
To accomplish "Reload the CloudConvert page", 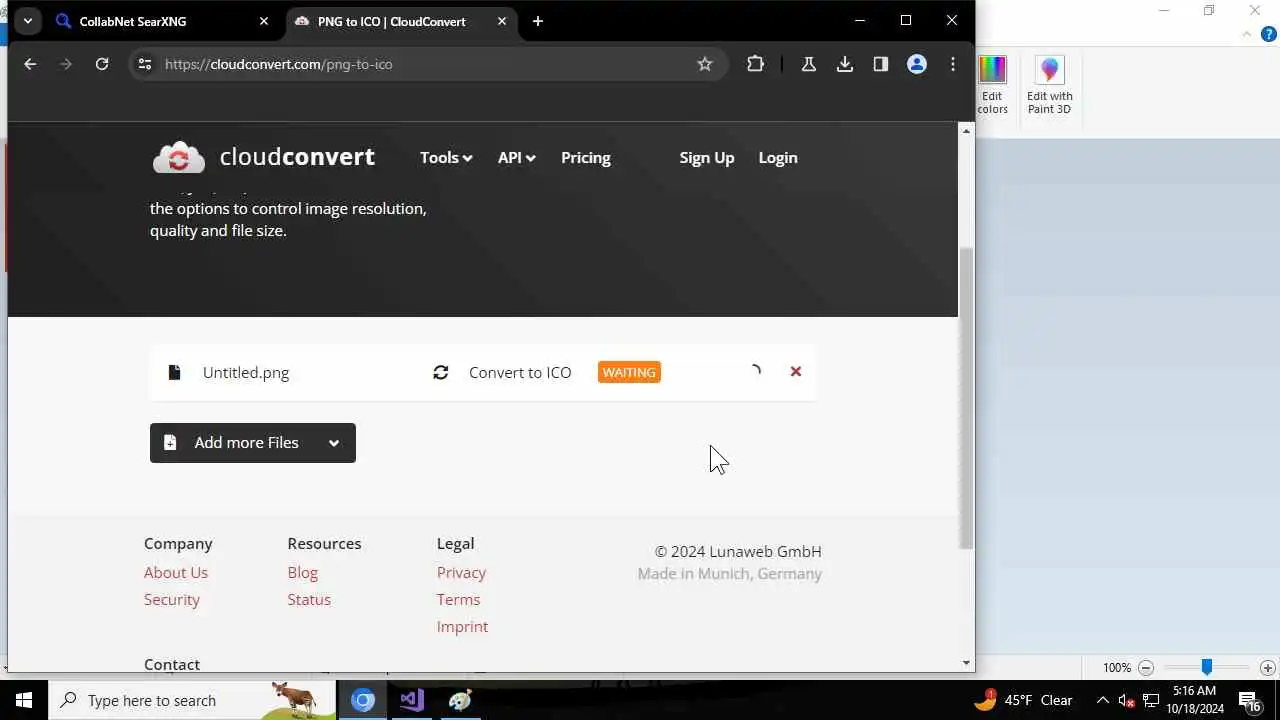I will point(102,64).
